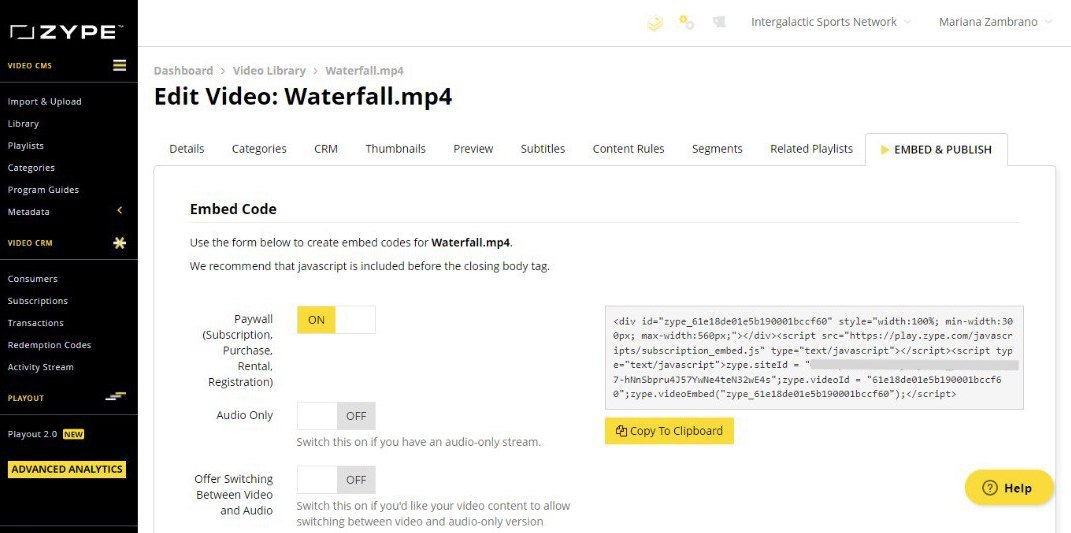
Task: Click the Playout stacked lines icon
Action: tap(116, 397)
